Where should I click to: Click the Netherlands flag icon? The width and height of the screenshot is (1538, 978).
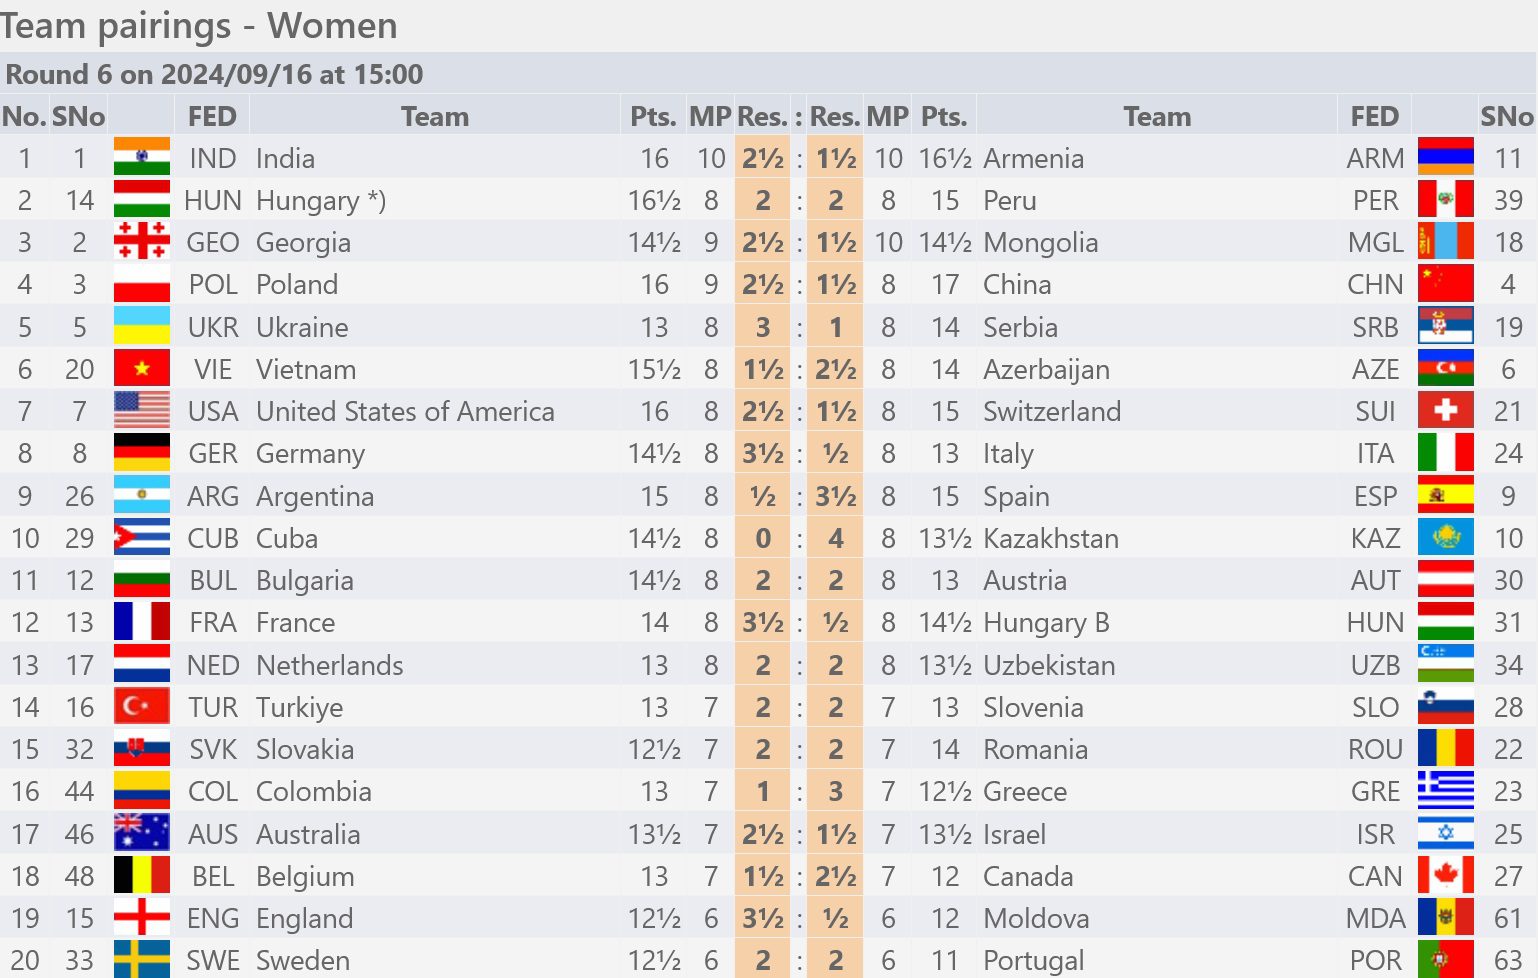(x=142, y=664)
